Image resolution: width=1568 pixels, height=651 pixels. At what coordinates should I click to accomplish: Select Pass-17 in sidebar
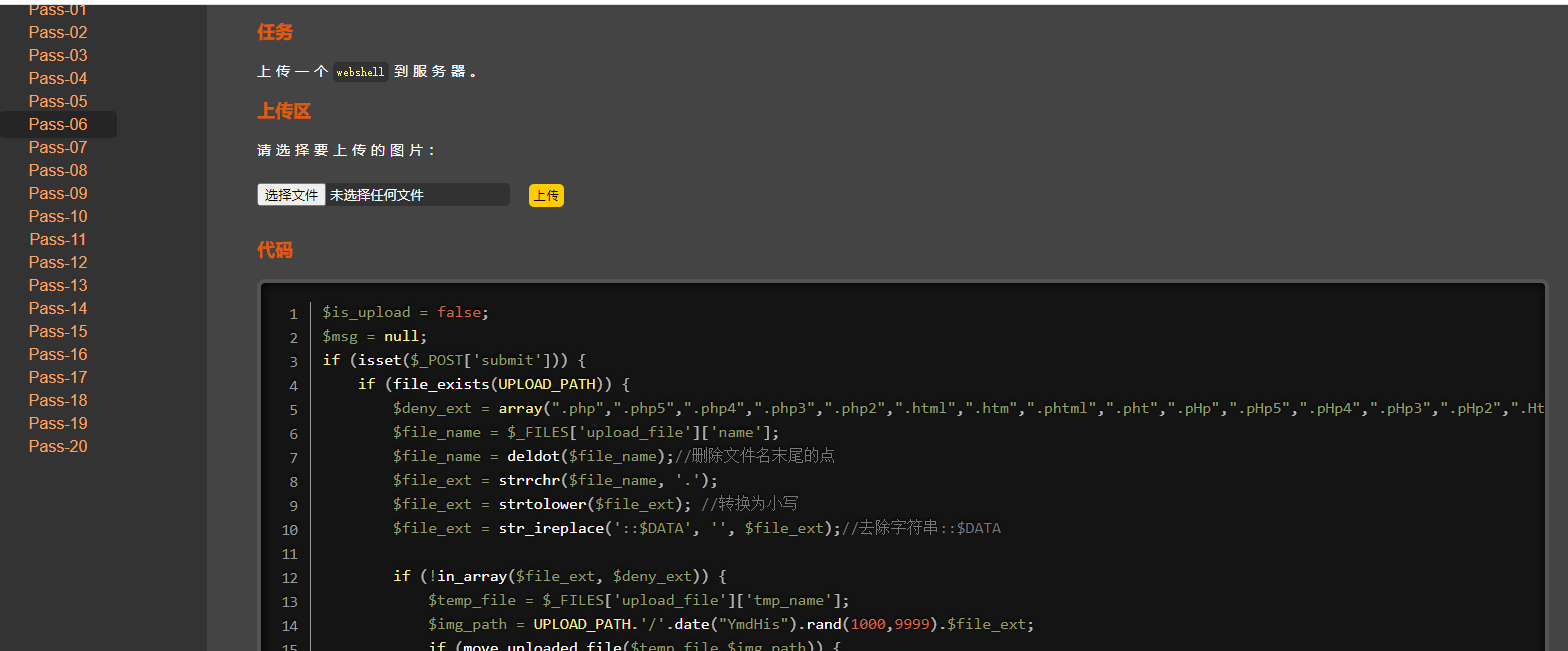tap(58, 377)
